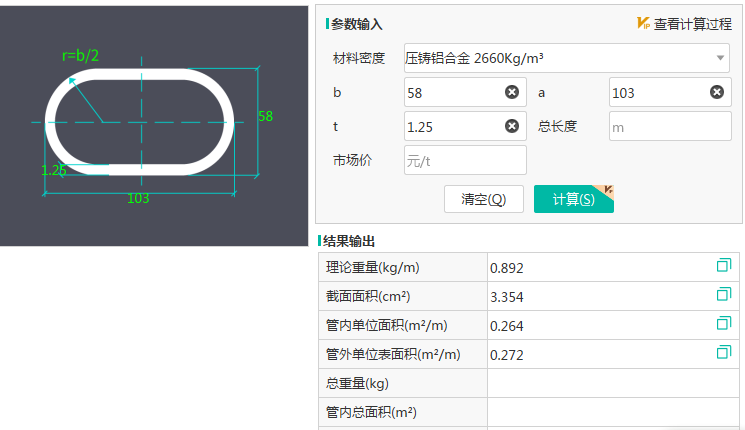
Task: Click the result value 0.272
Action: click(x=506, y=355)
